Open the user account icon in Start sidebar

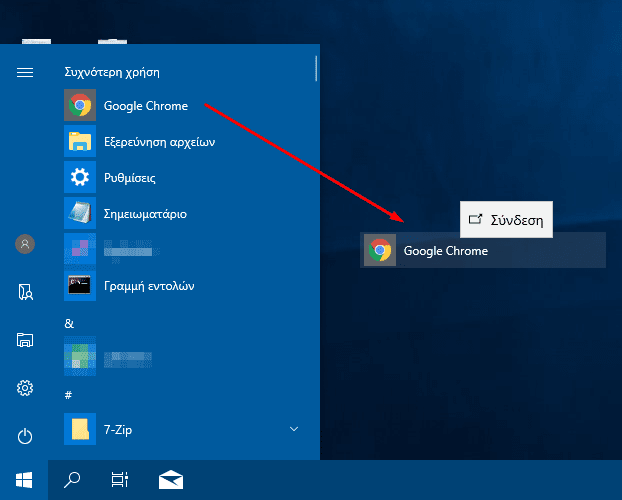click(25, 244)
